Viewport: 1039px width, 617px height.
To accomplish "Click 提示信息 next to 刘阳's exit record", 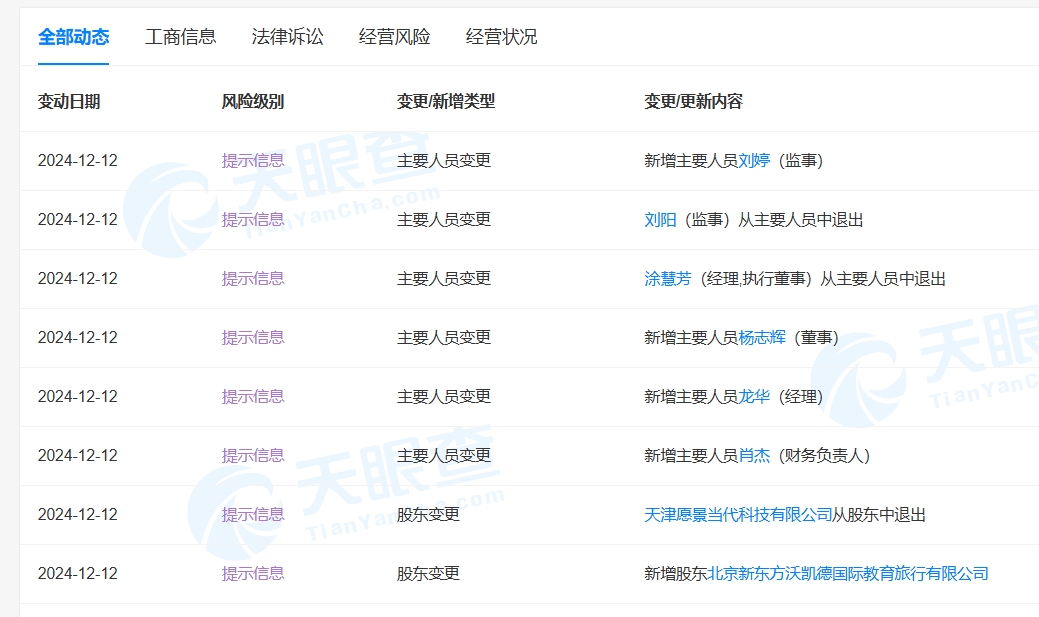I will pyautogui.click(x=252, y=219).
